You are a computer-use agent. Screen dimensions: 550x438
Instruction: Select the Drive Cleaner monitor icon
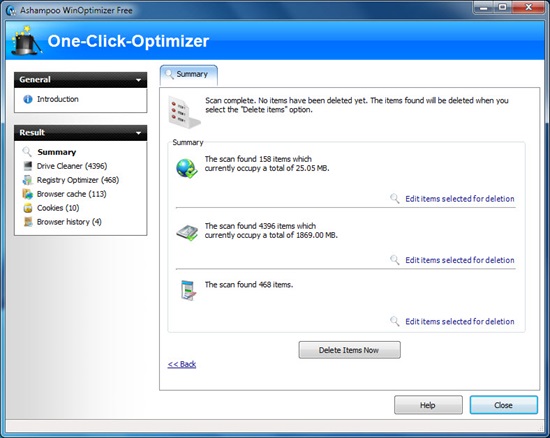pyautogui.click(x=28, y=166)
